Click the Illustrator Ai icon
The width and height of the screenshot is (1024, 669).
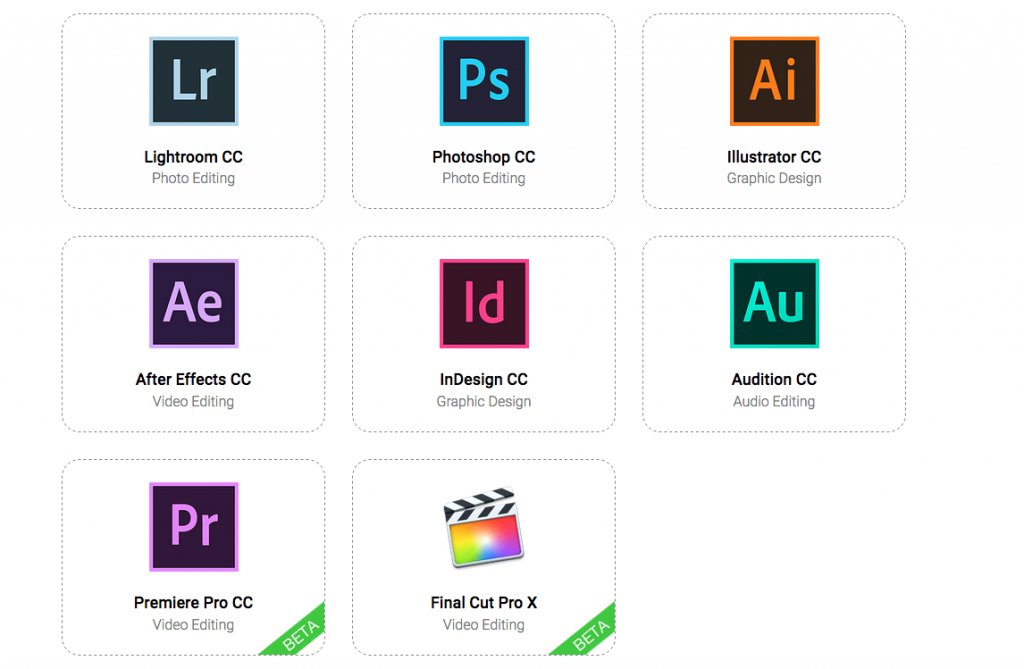pos(774,81)
